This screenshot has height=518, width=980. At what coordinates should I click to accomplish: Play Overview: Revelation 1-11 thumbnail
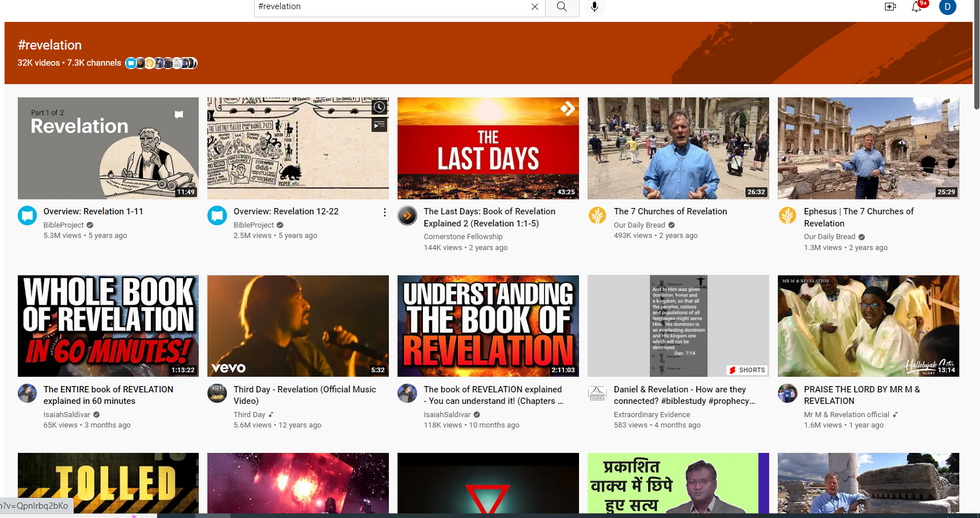(108, 148)
